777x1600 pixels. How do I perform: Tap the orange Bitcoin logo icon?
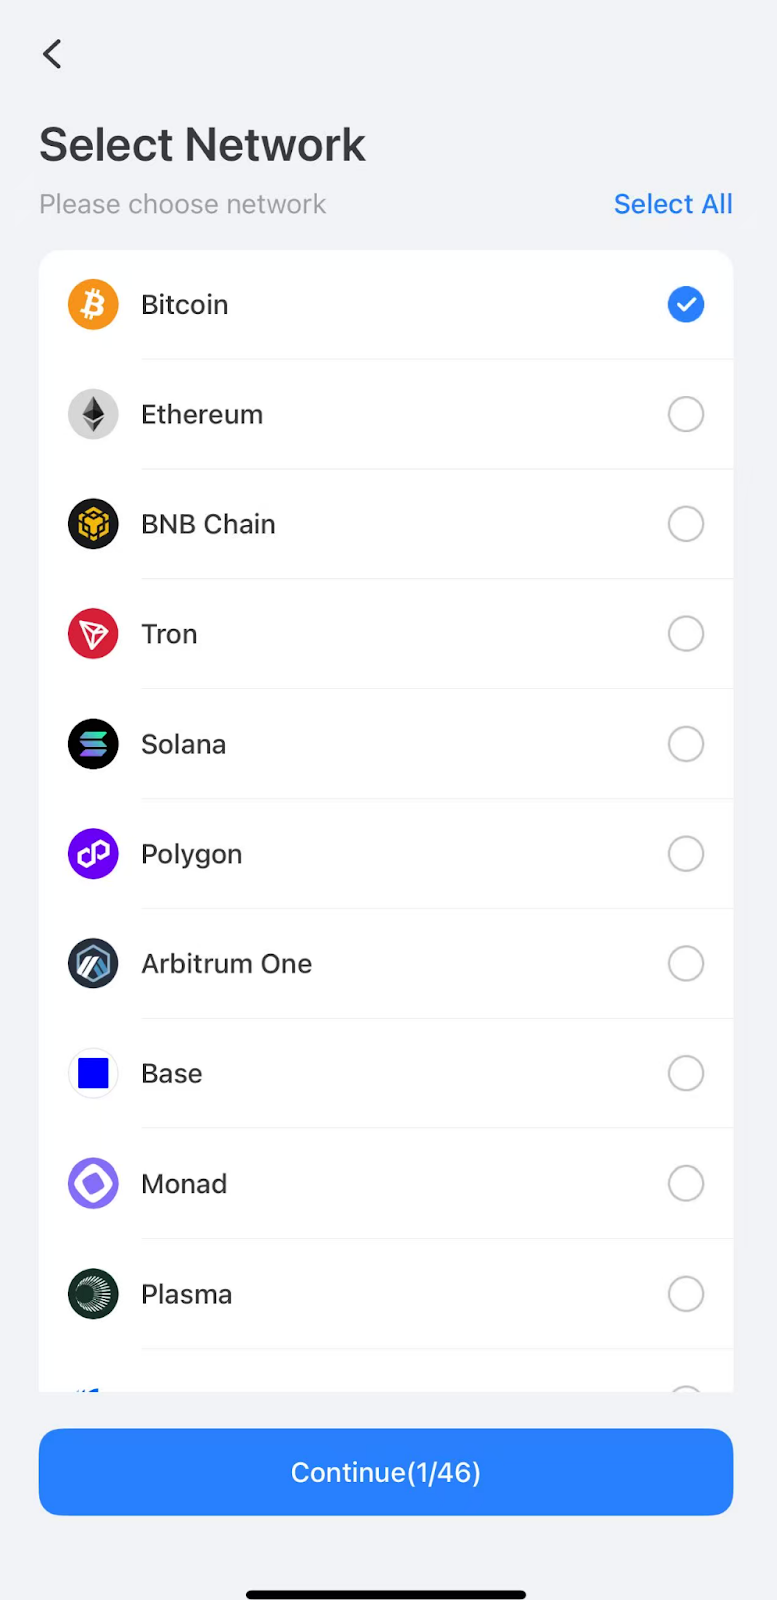pos(93,304)
